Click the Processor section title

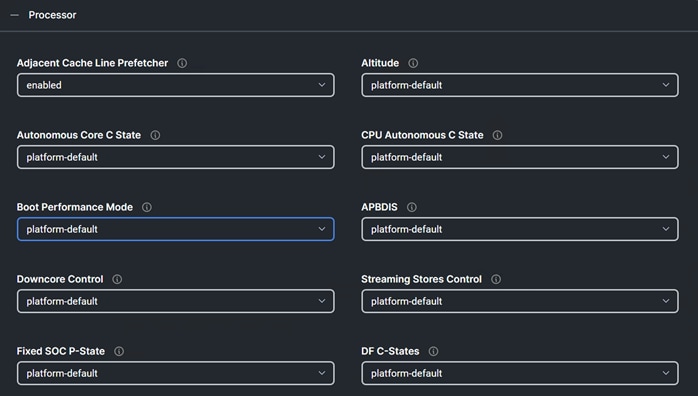coord(53,15)
